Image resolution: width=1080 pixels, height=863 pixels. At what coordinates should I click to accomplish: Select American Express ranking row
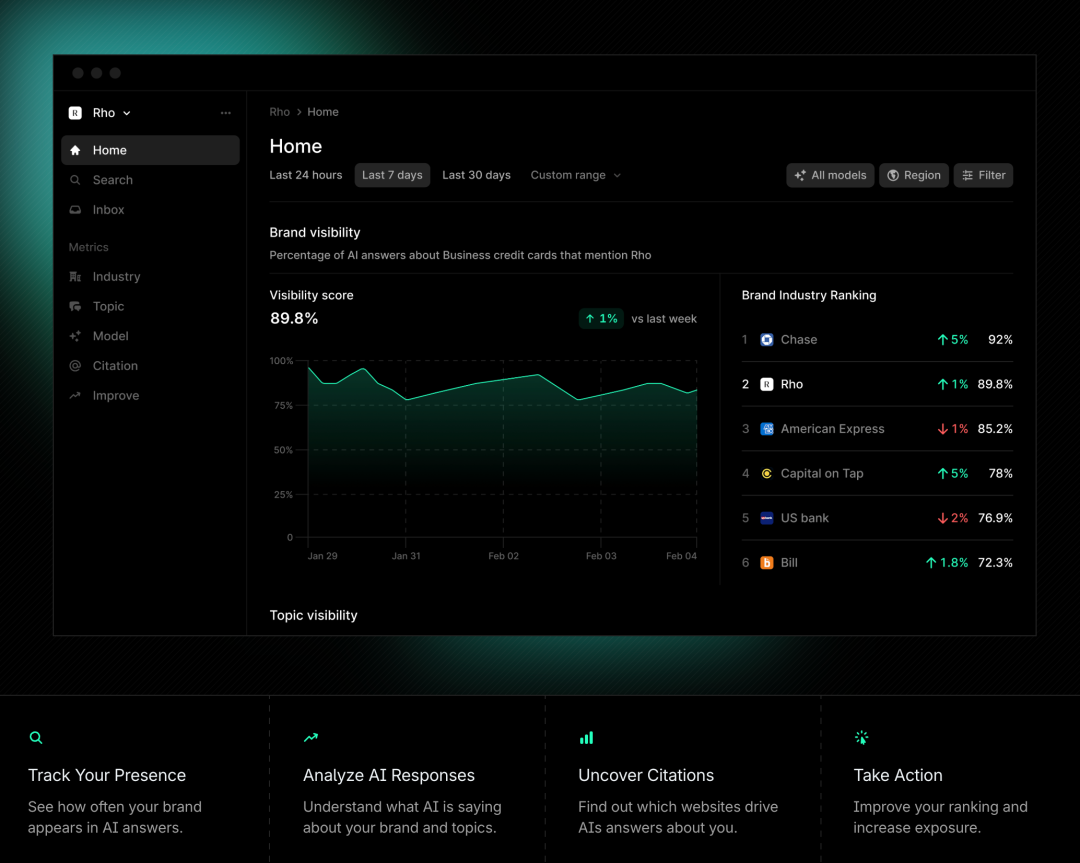[877, 429]
